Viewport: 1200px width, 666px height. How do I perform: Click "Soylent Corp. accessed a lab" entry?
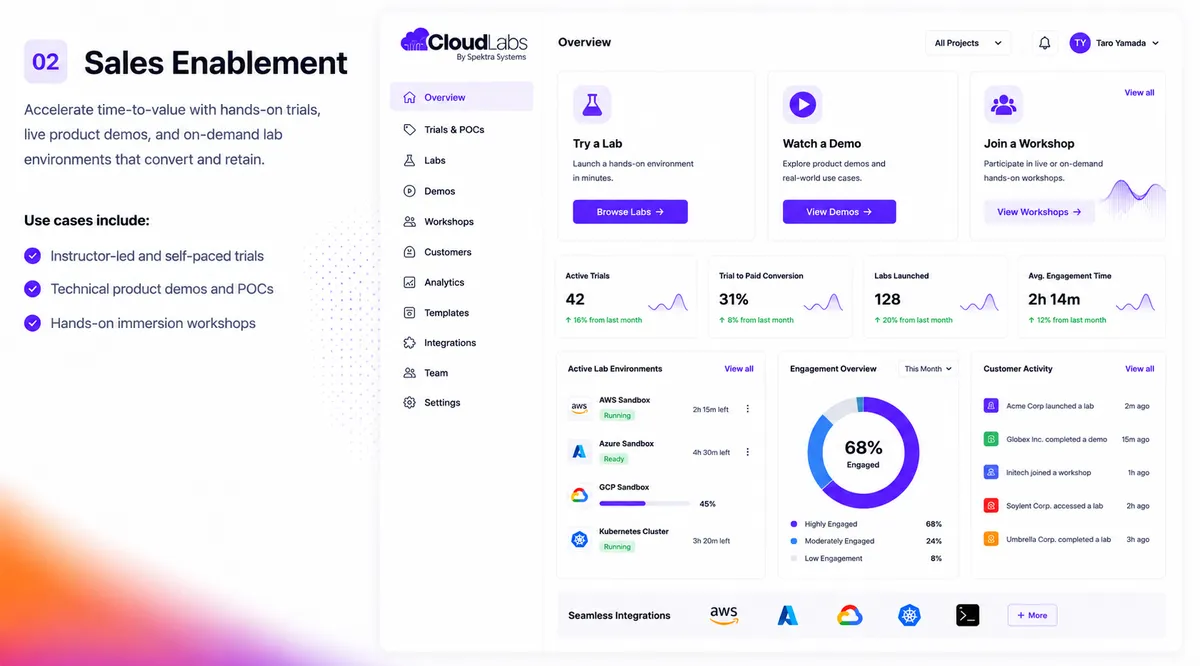1054,506
